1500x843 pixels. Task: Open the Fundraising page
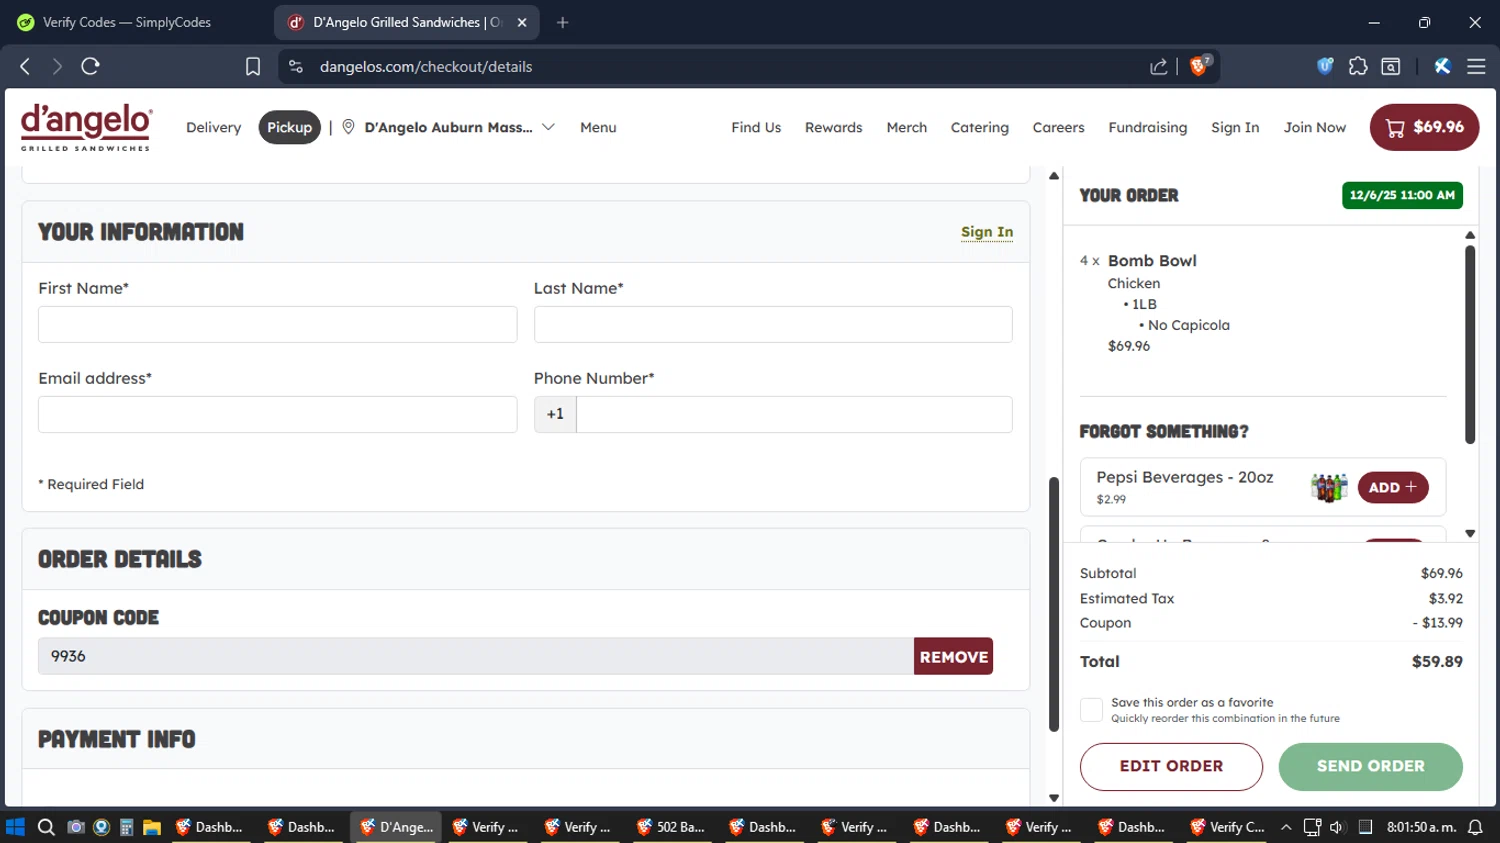point(1148,127)
